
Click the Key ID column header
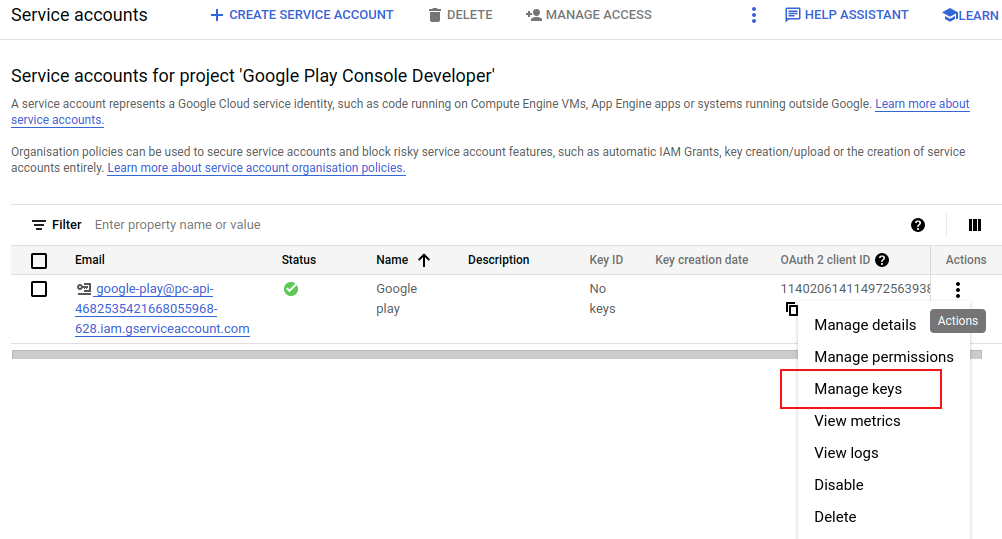click(606, 260)
